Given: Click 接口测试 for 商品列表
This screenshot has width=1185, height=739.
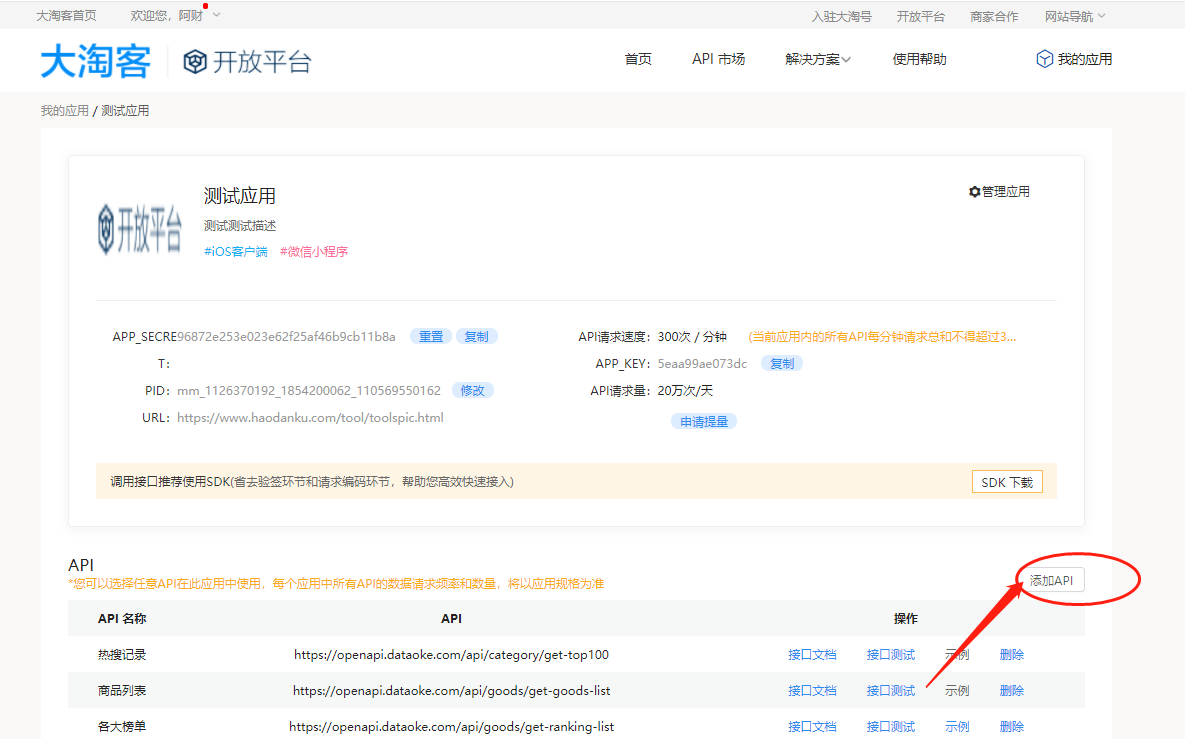Looking at the screenshot, I should (x=890, y=691).
